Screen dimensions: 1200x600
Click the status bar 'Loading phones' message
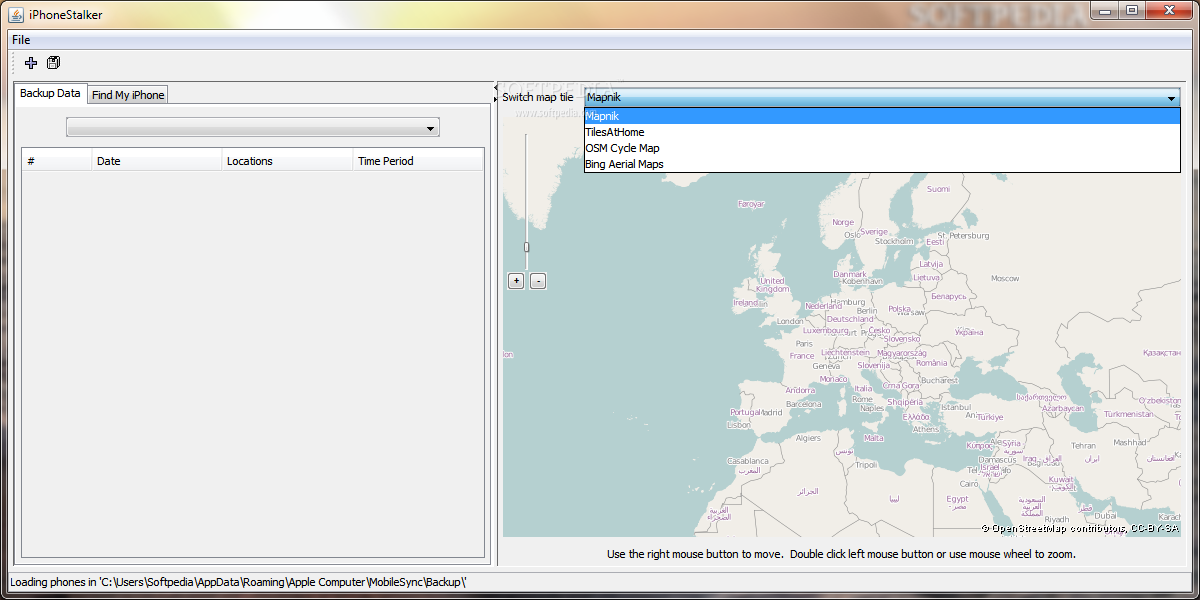238,581
